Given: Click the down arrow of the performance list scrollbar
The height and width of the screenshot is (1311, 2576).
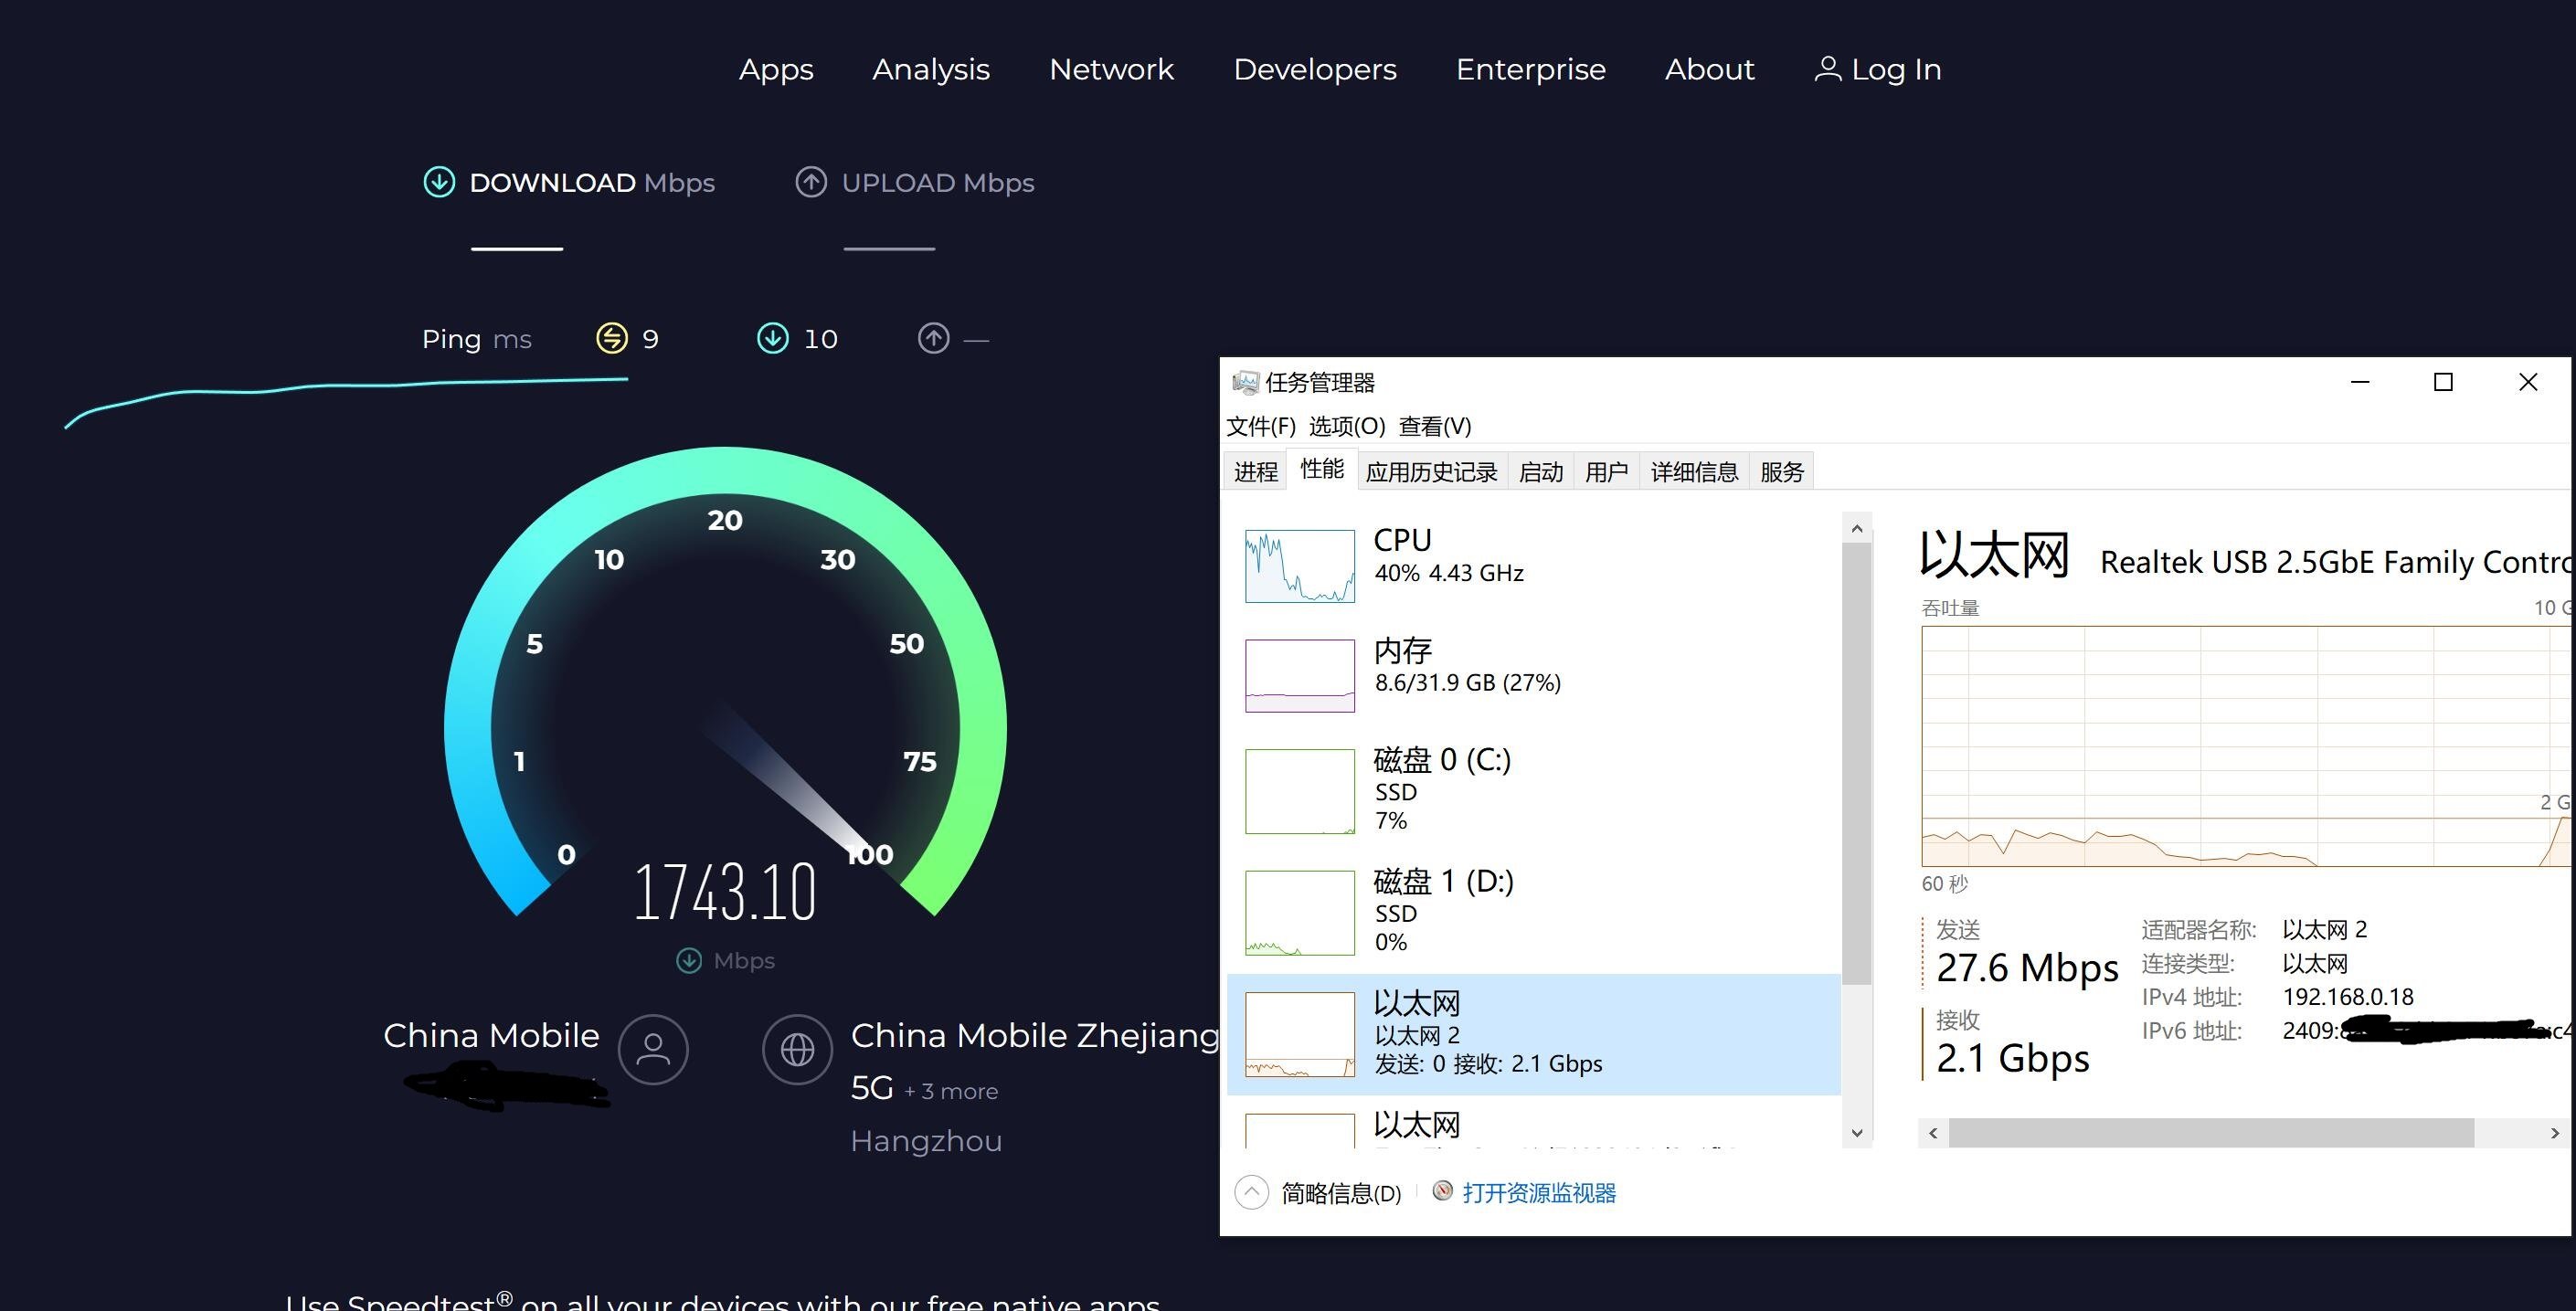Looking at the screenshot, I should 1857,1133.
